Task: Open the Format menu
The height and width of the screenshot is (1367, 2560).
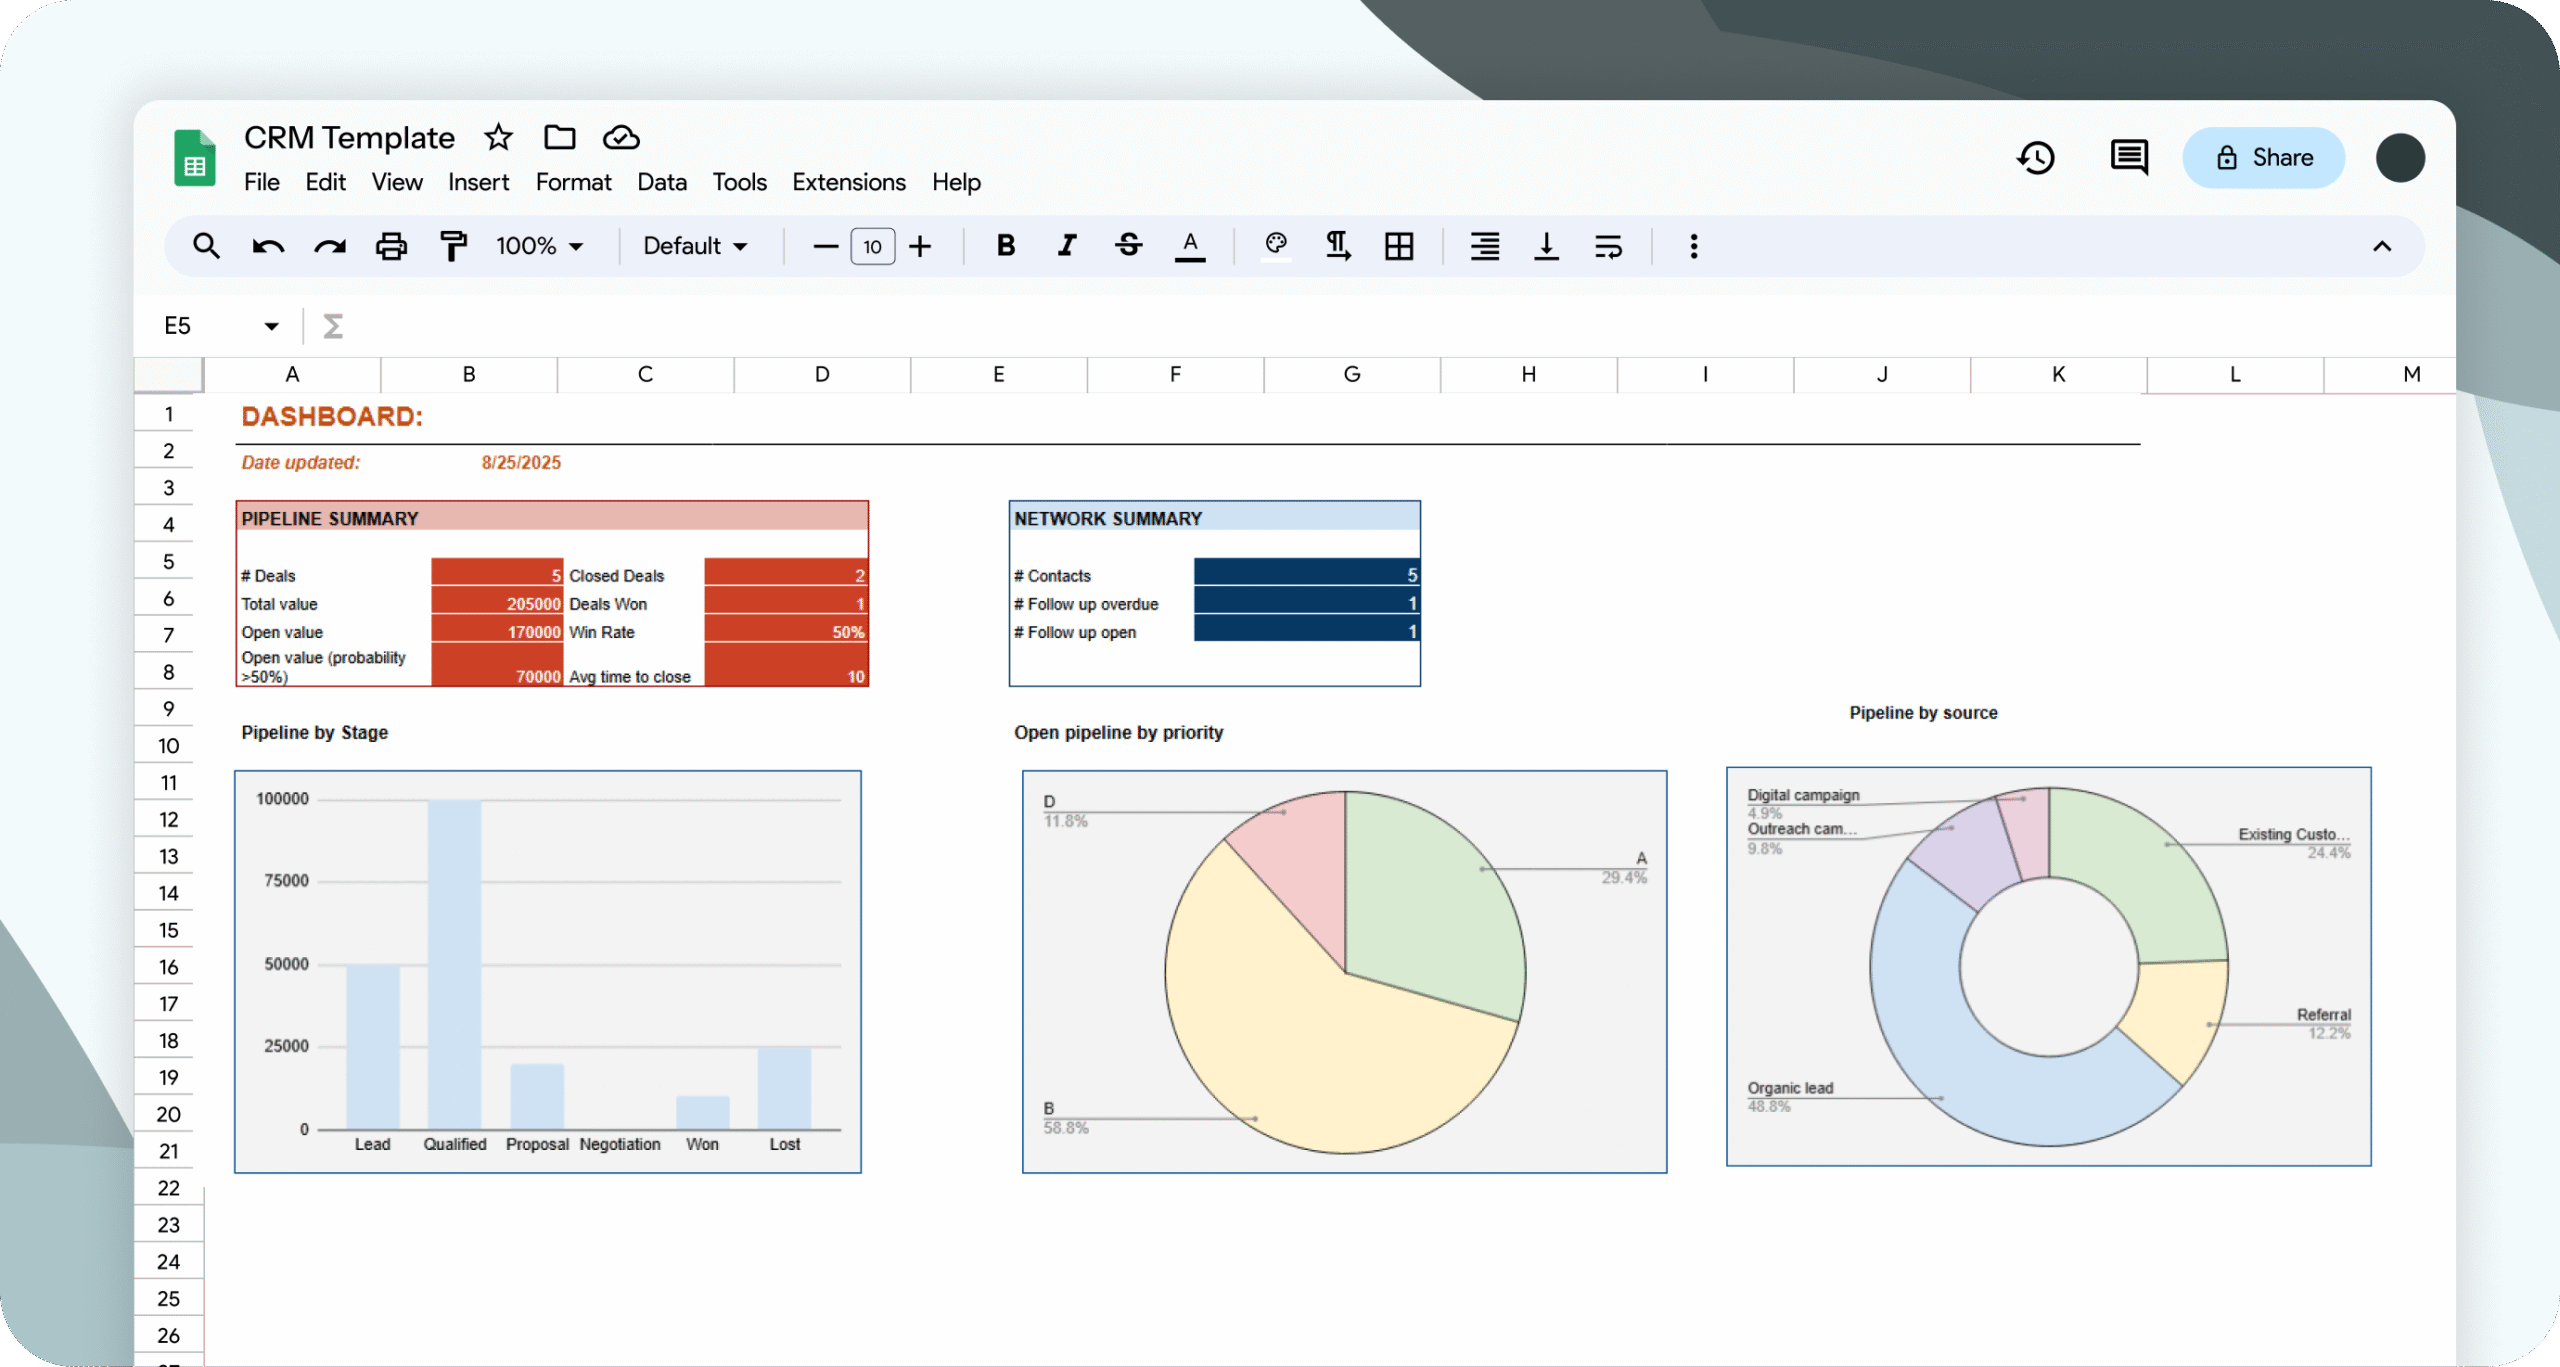Action: tap(573, 182)
